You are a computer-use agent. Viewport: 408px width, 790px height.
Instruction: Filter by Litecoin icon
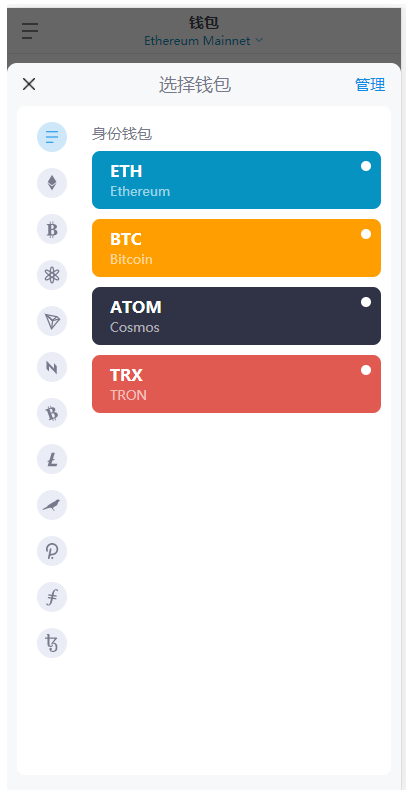[52, 458]
